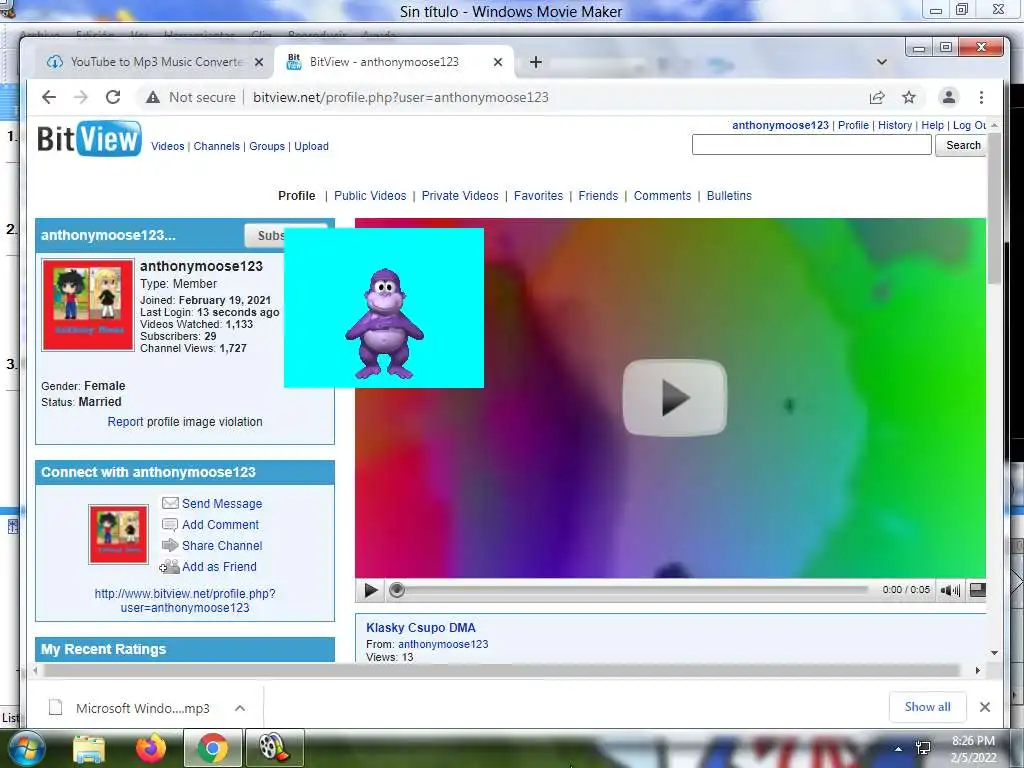Click the large play overlay on the video

(x=675, y=397)
